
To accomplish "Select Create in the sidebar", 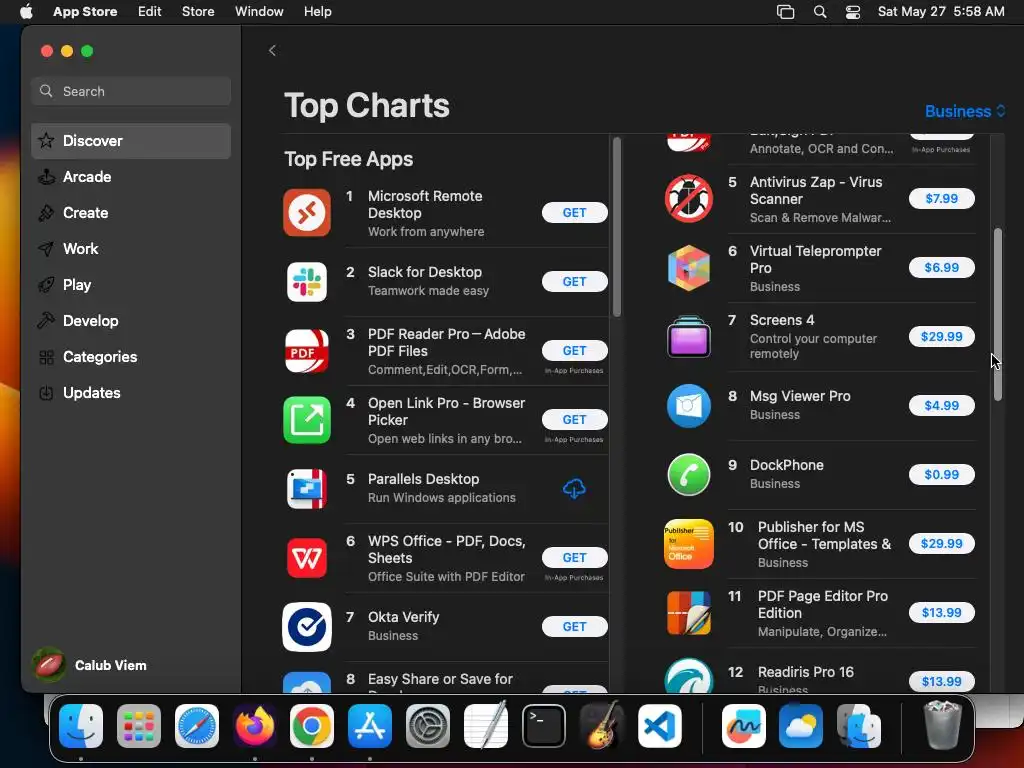I will [x=131, y=213].
